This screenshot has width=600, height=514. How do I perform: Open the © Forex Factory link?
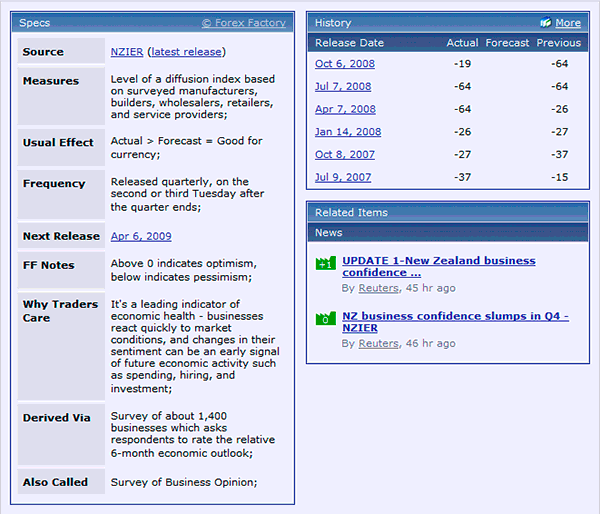tap(244, 23)
